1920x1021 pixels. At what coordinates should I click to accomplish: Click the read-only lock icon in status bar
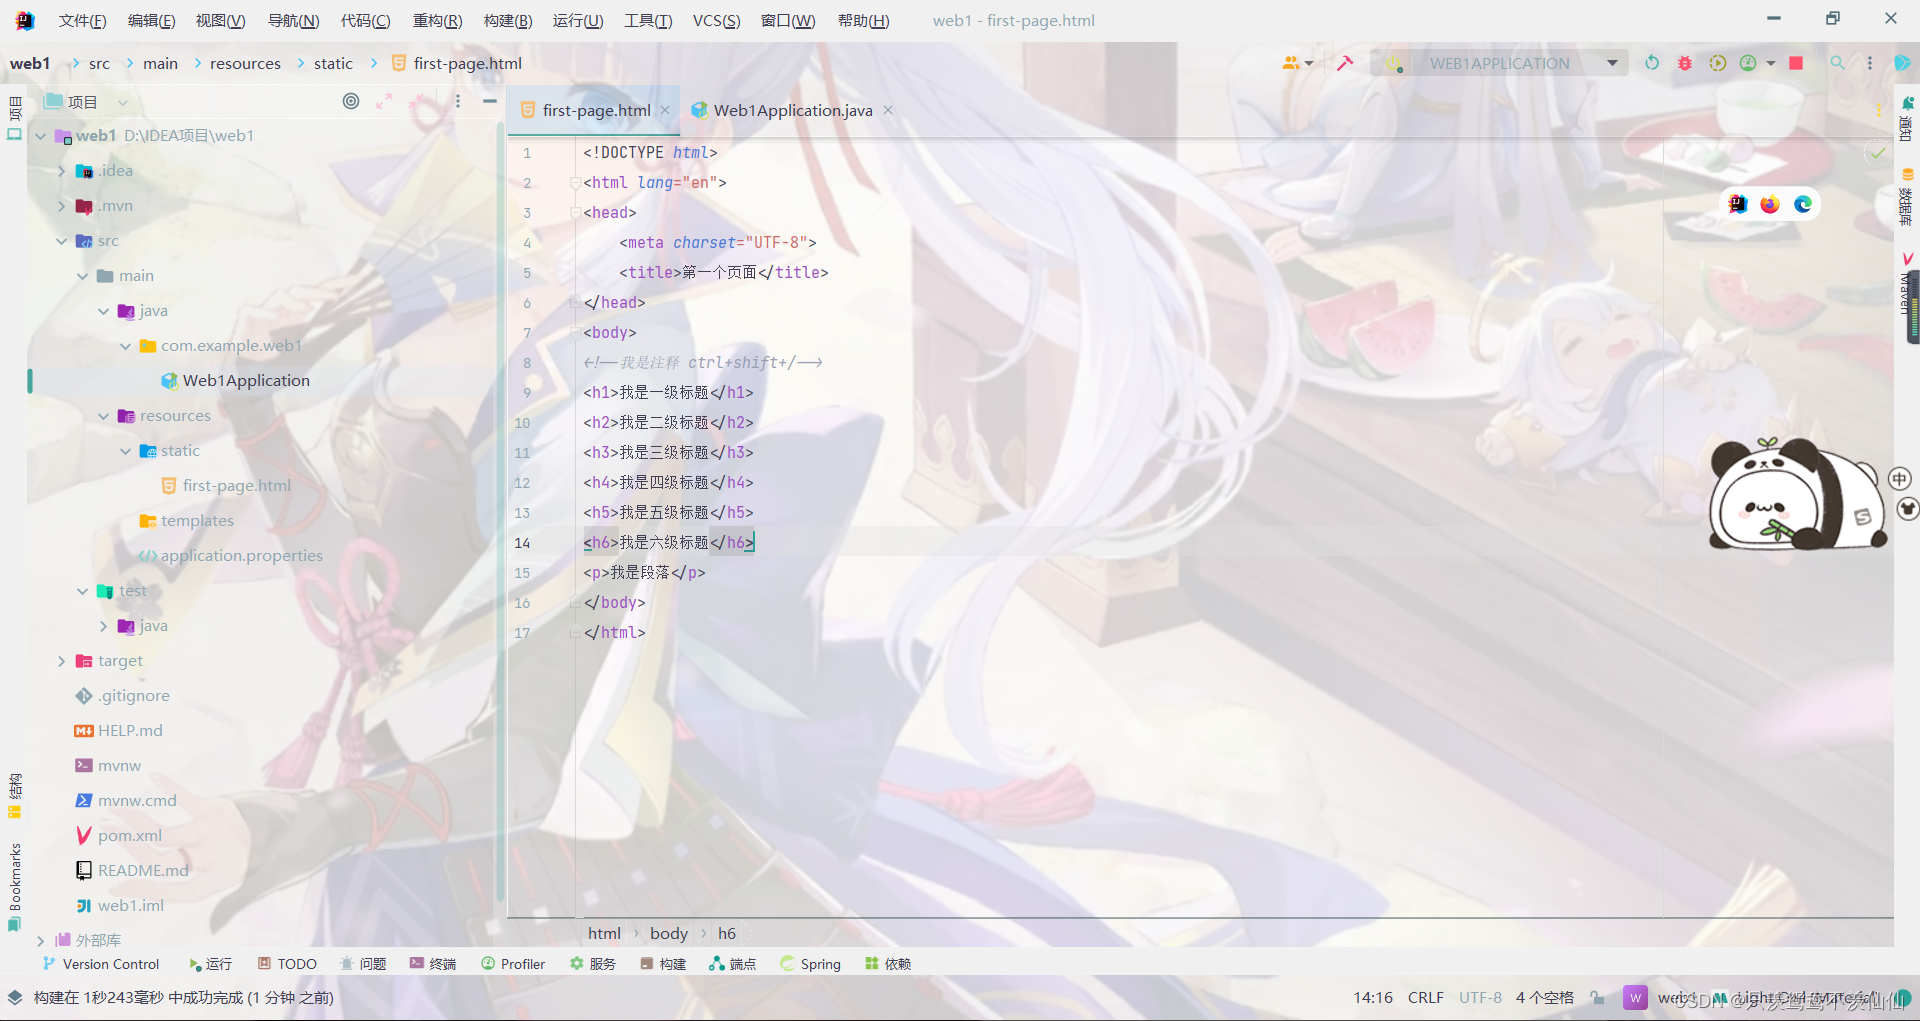[1598, 998]
